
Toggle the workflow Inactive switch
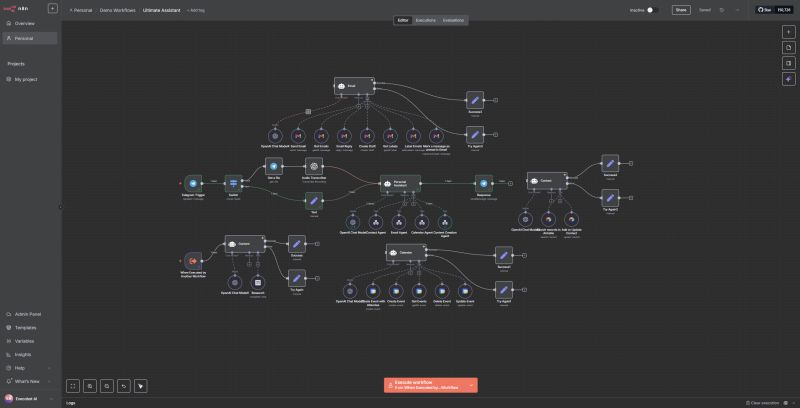tap(652, 10)
